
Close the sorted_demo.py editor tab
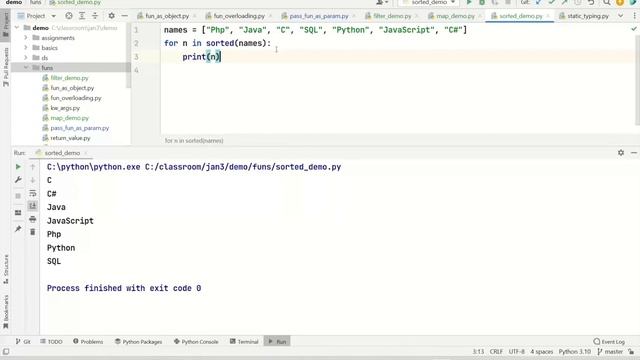point(548,16)
